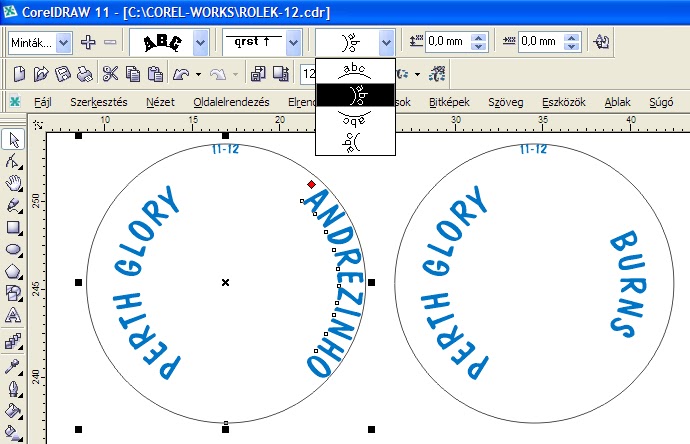690x444 pixels.
Task: Choose bottom upside-down abc placement option
Action: click(x=355, y=118)
